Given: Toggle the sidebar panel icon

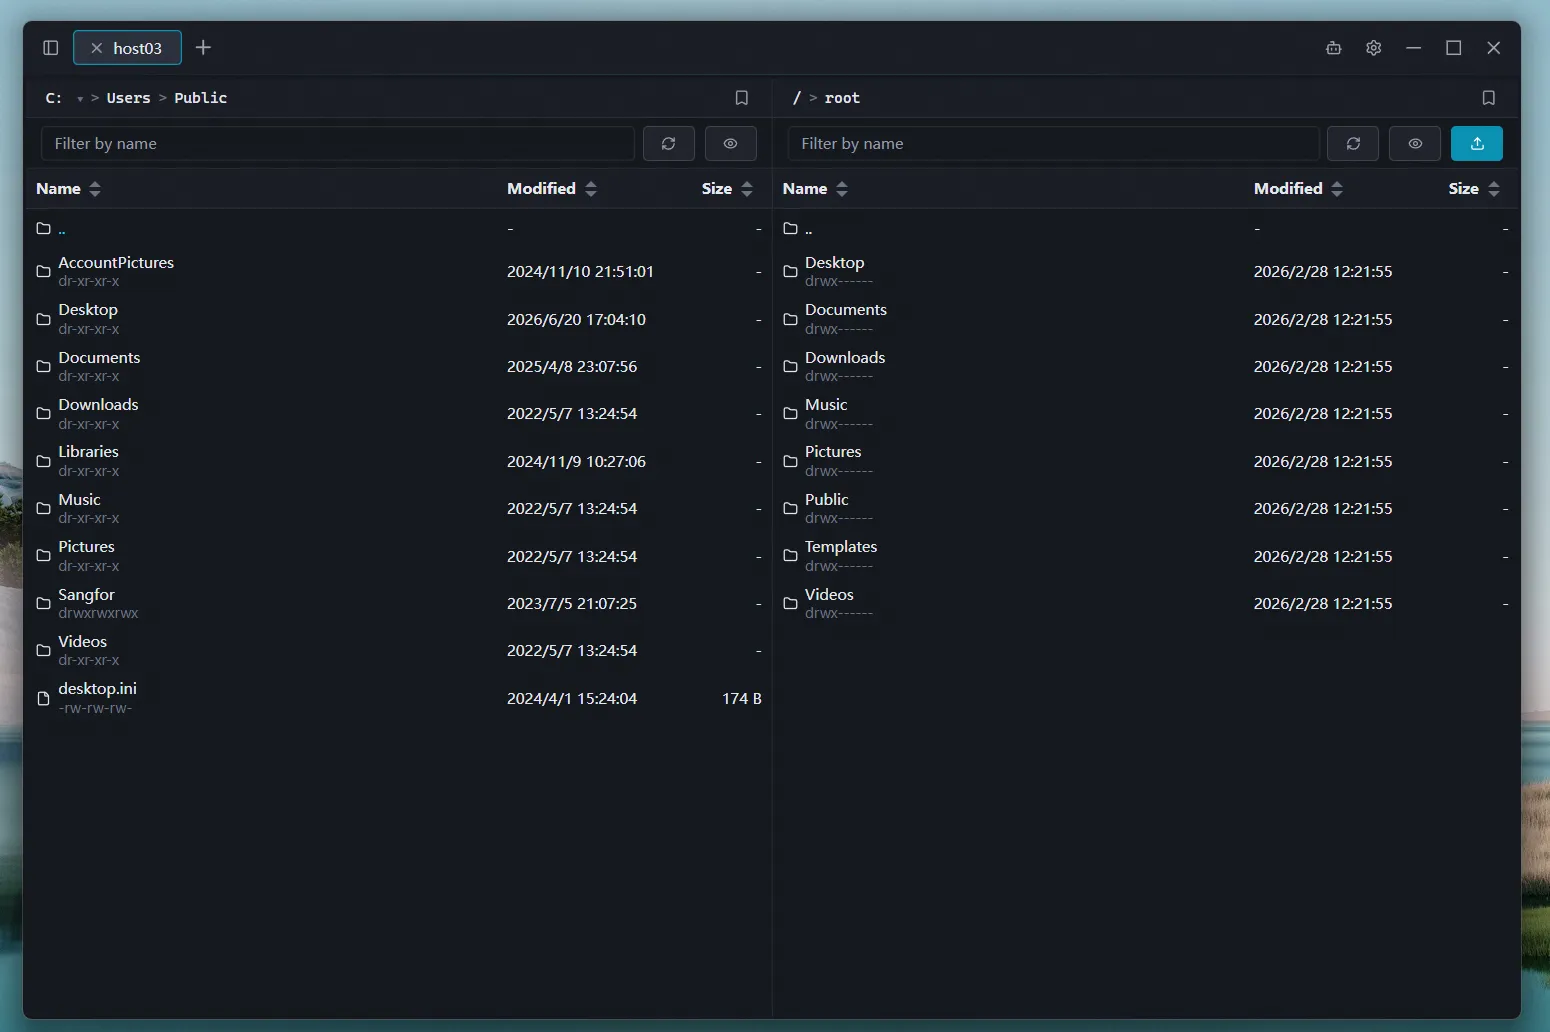Looking at the screenshot, I should pos(51,48).
